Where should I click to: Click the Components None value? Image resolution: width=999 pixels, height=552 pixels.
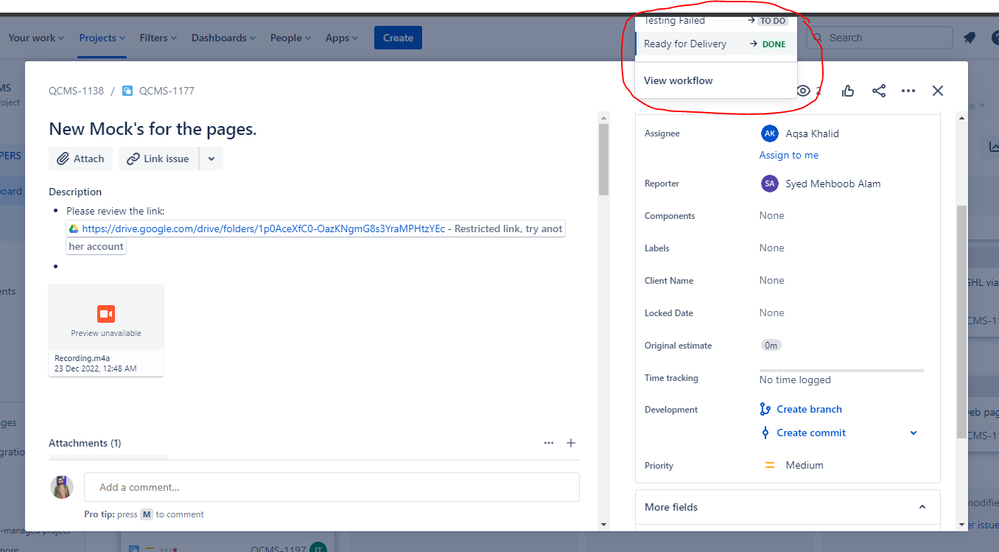point(772,215)
